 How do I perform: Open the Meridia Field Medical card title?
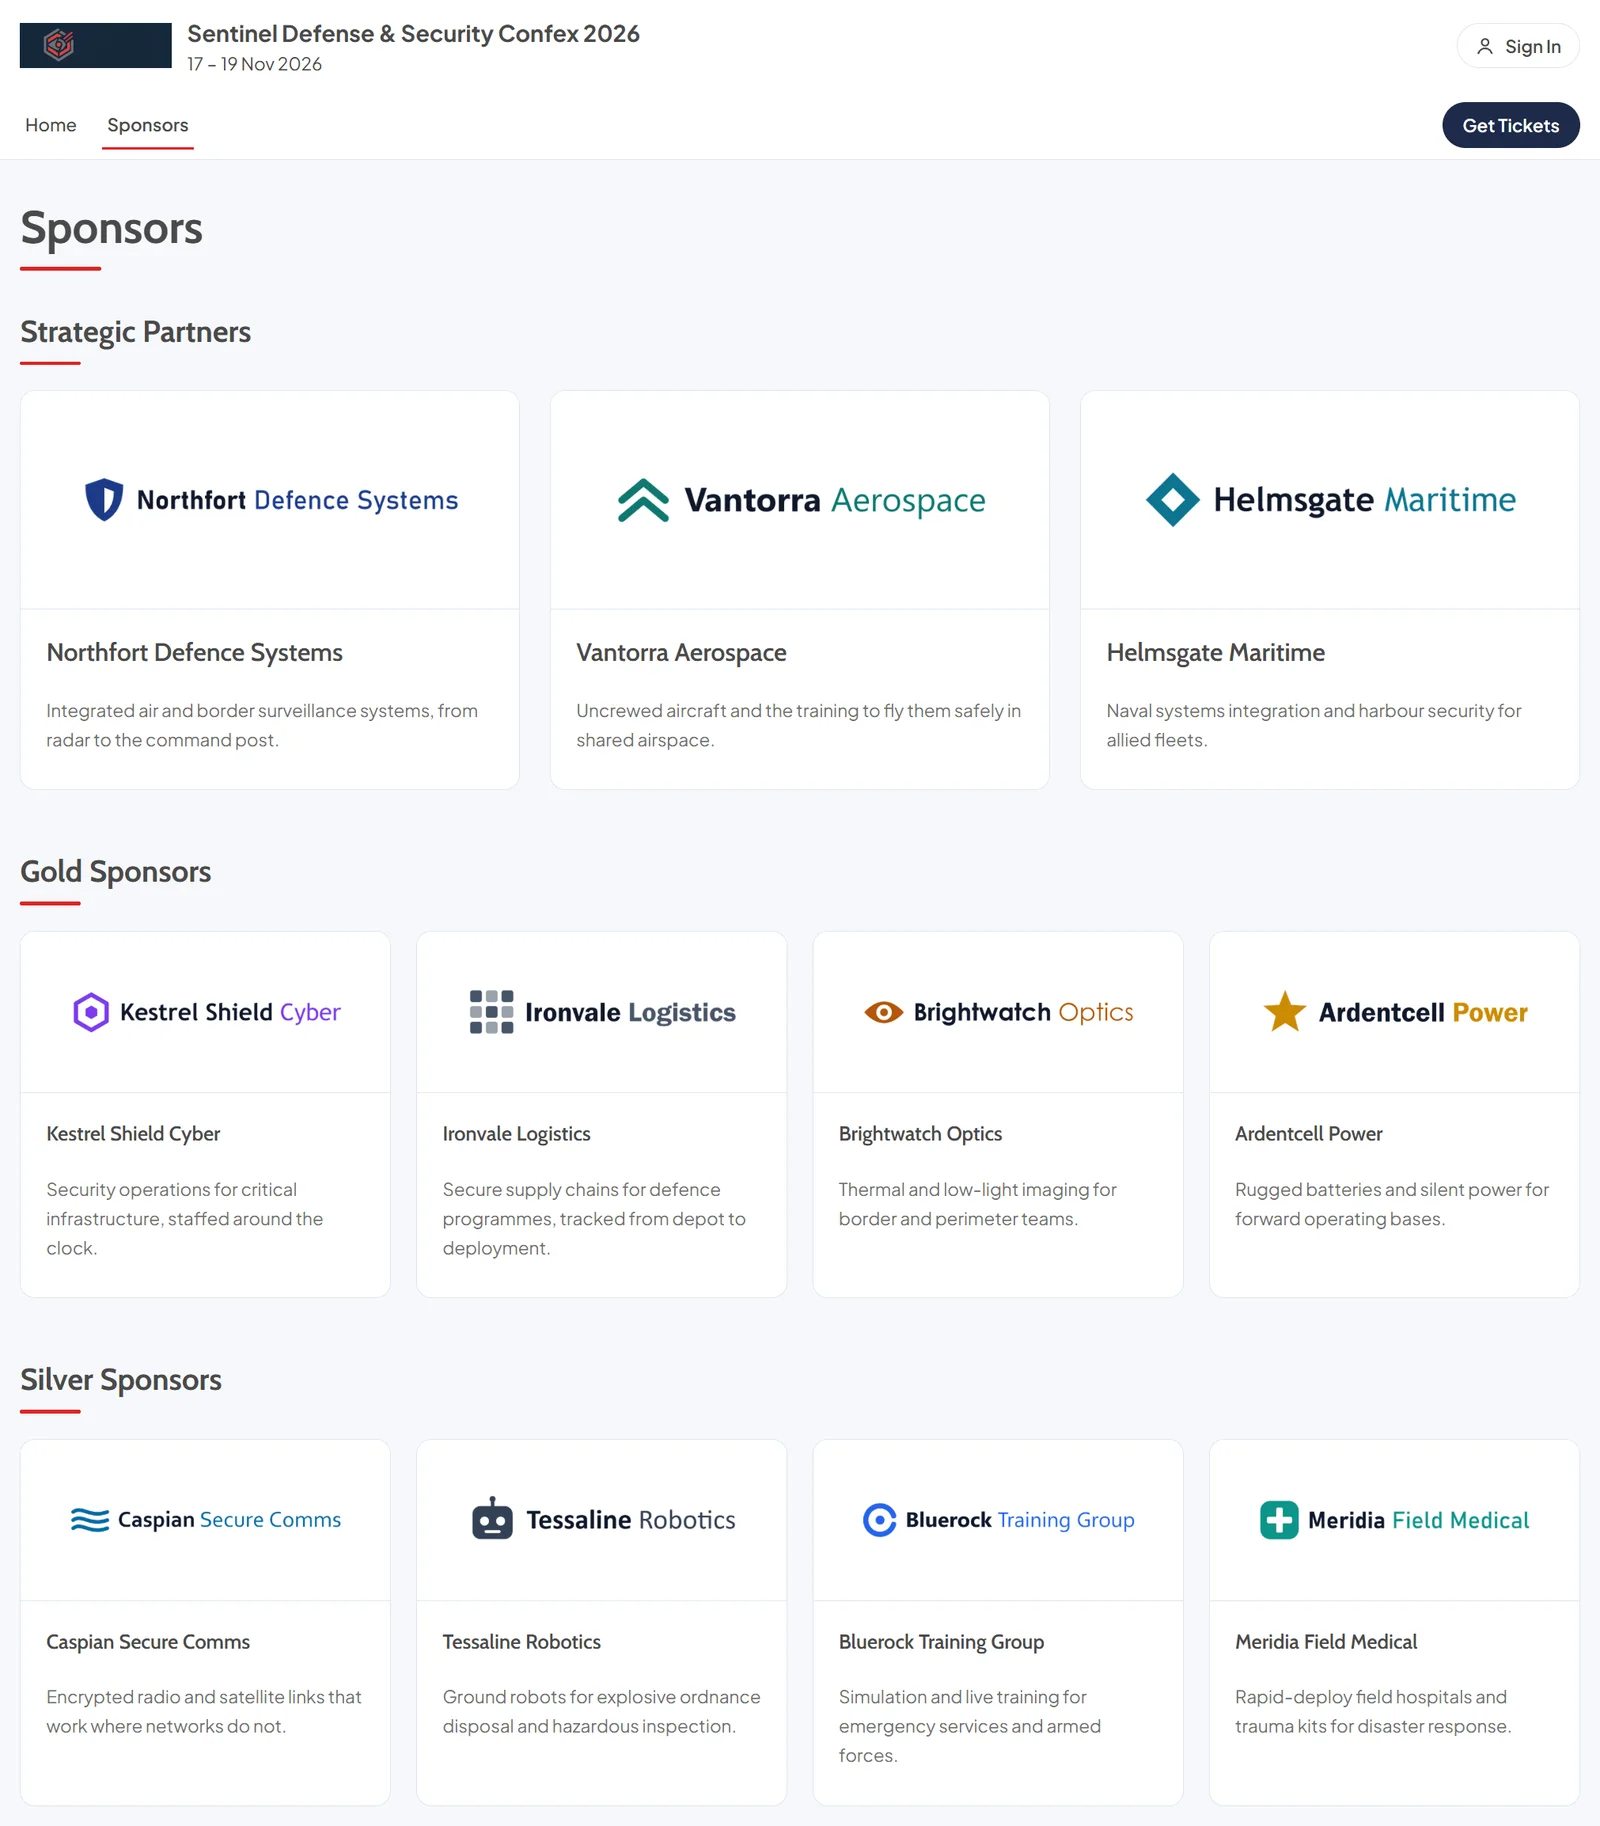[1326, 1642]
